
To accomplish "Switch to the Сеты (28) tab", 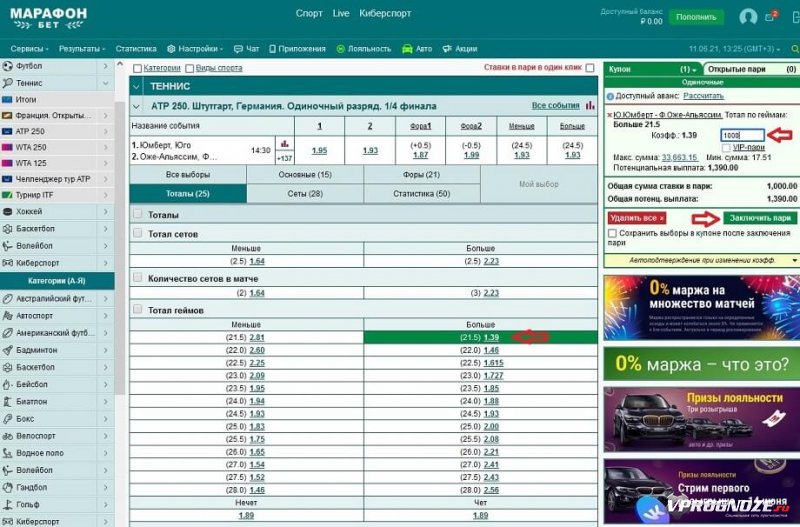I will [304, 193].
